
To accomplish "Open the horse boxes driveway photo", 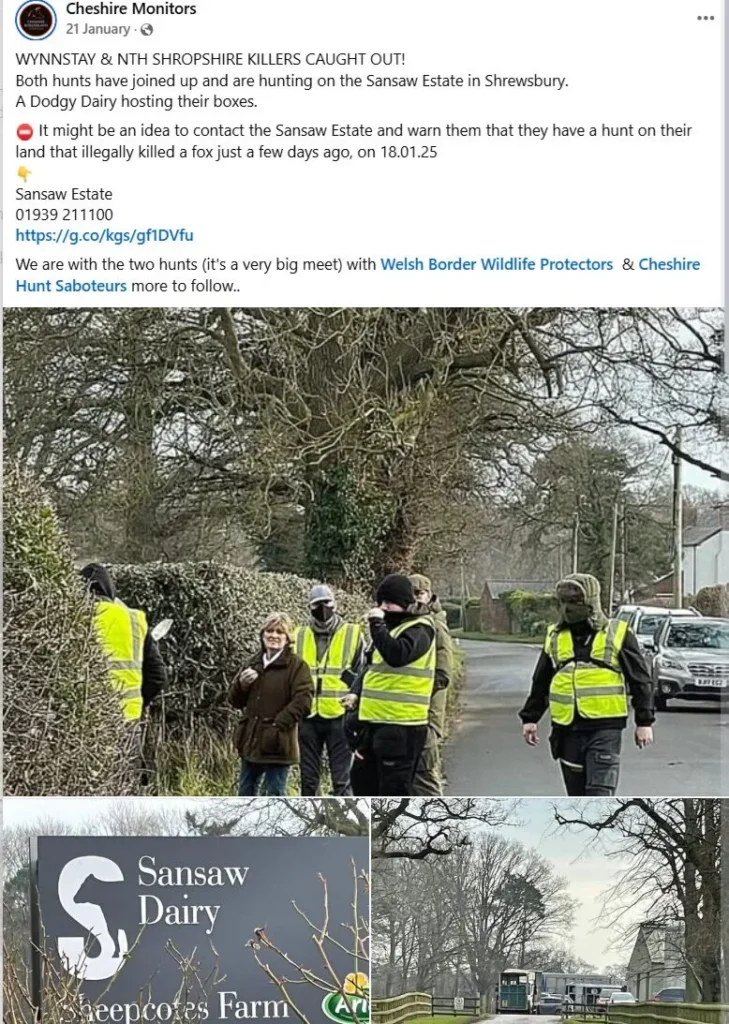I will tap(550, 911).
